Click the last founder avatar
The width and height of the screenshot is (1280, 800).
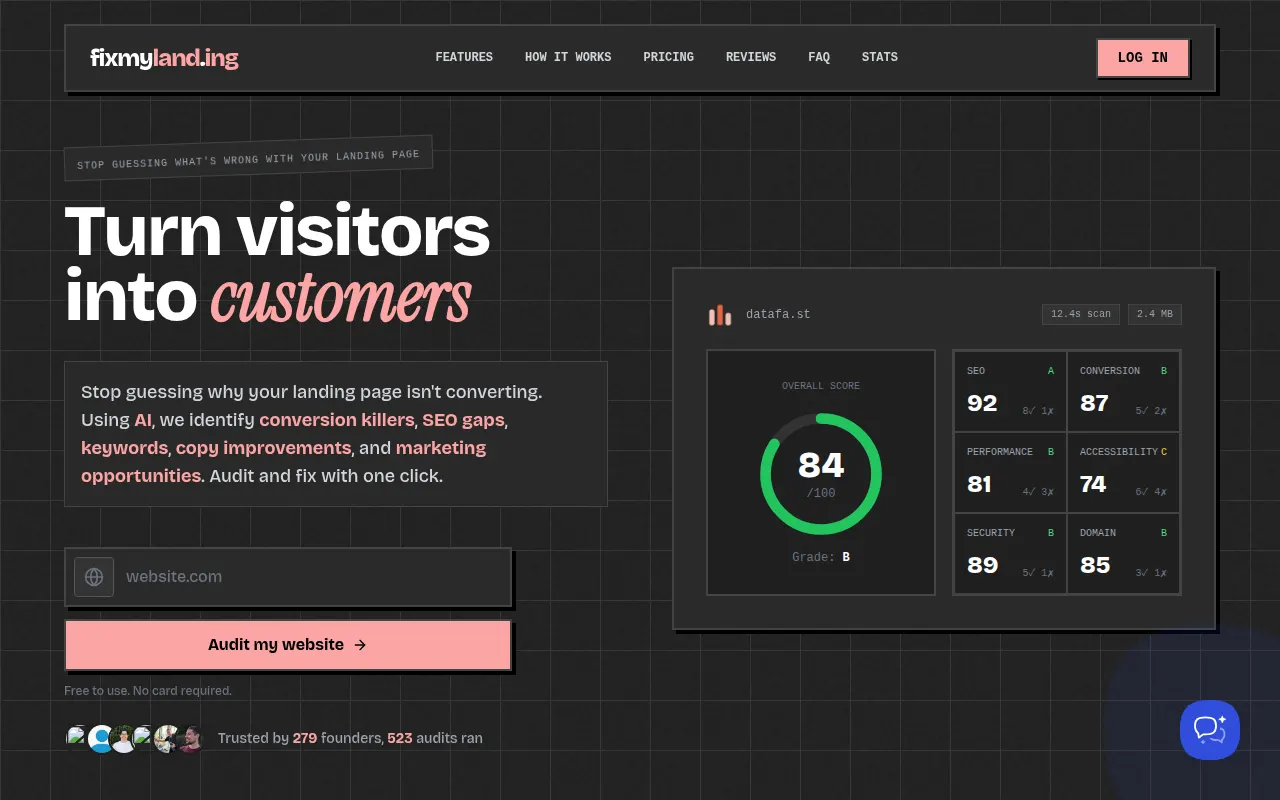click(x=190, y=739)
